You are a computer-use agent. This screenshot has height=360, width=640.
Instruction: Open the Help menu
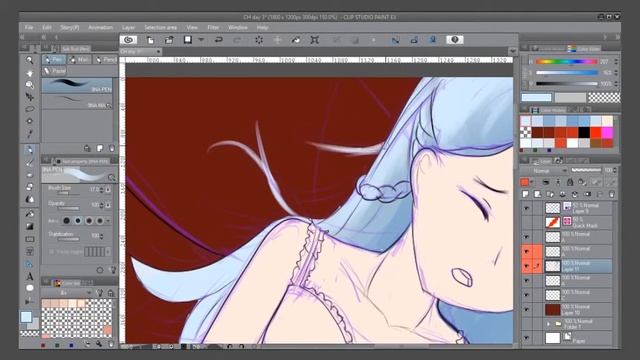coord(262,27)
